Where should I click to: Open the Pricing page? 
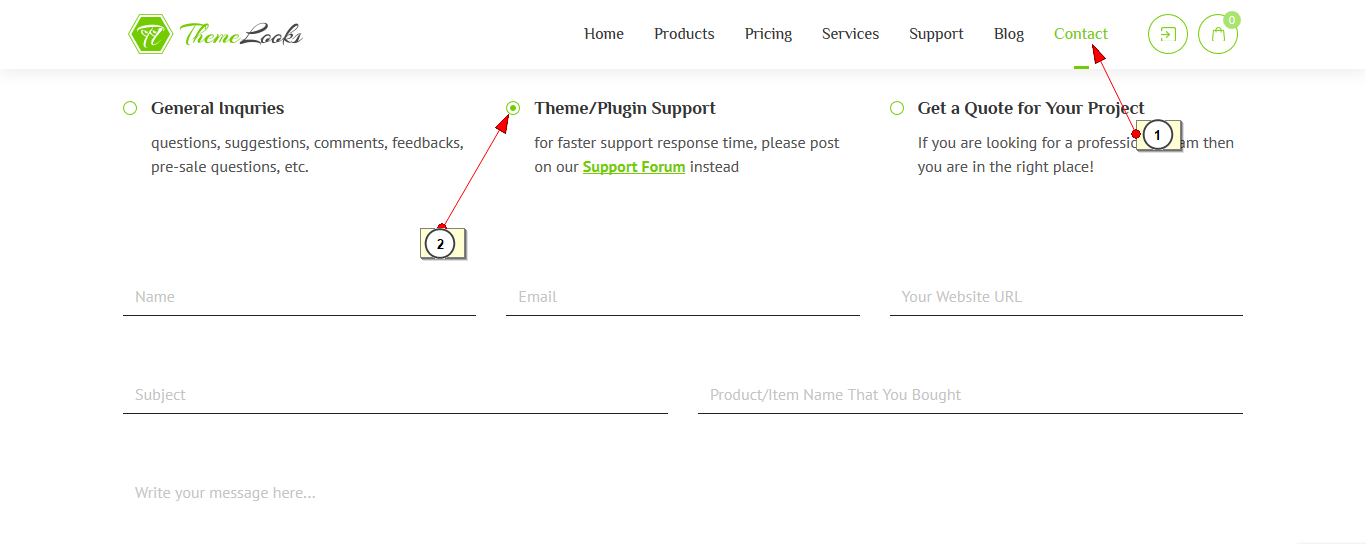point(768,34)
